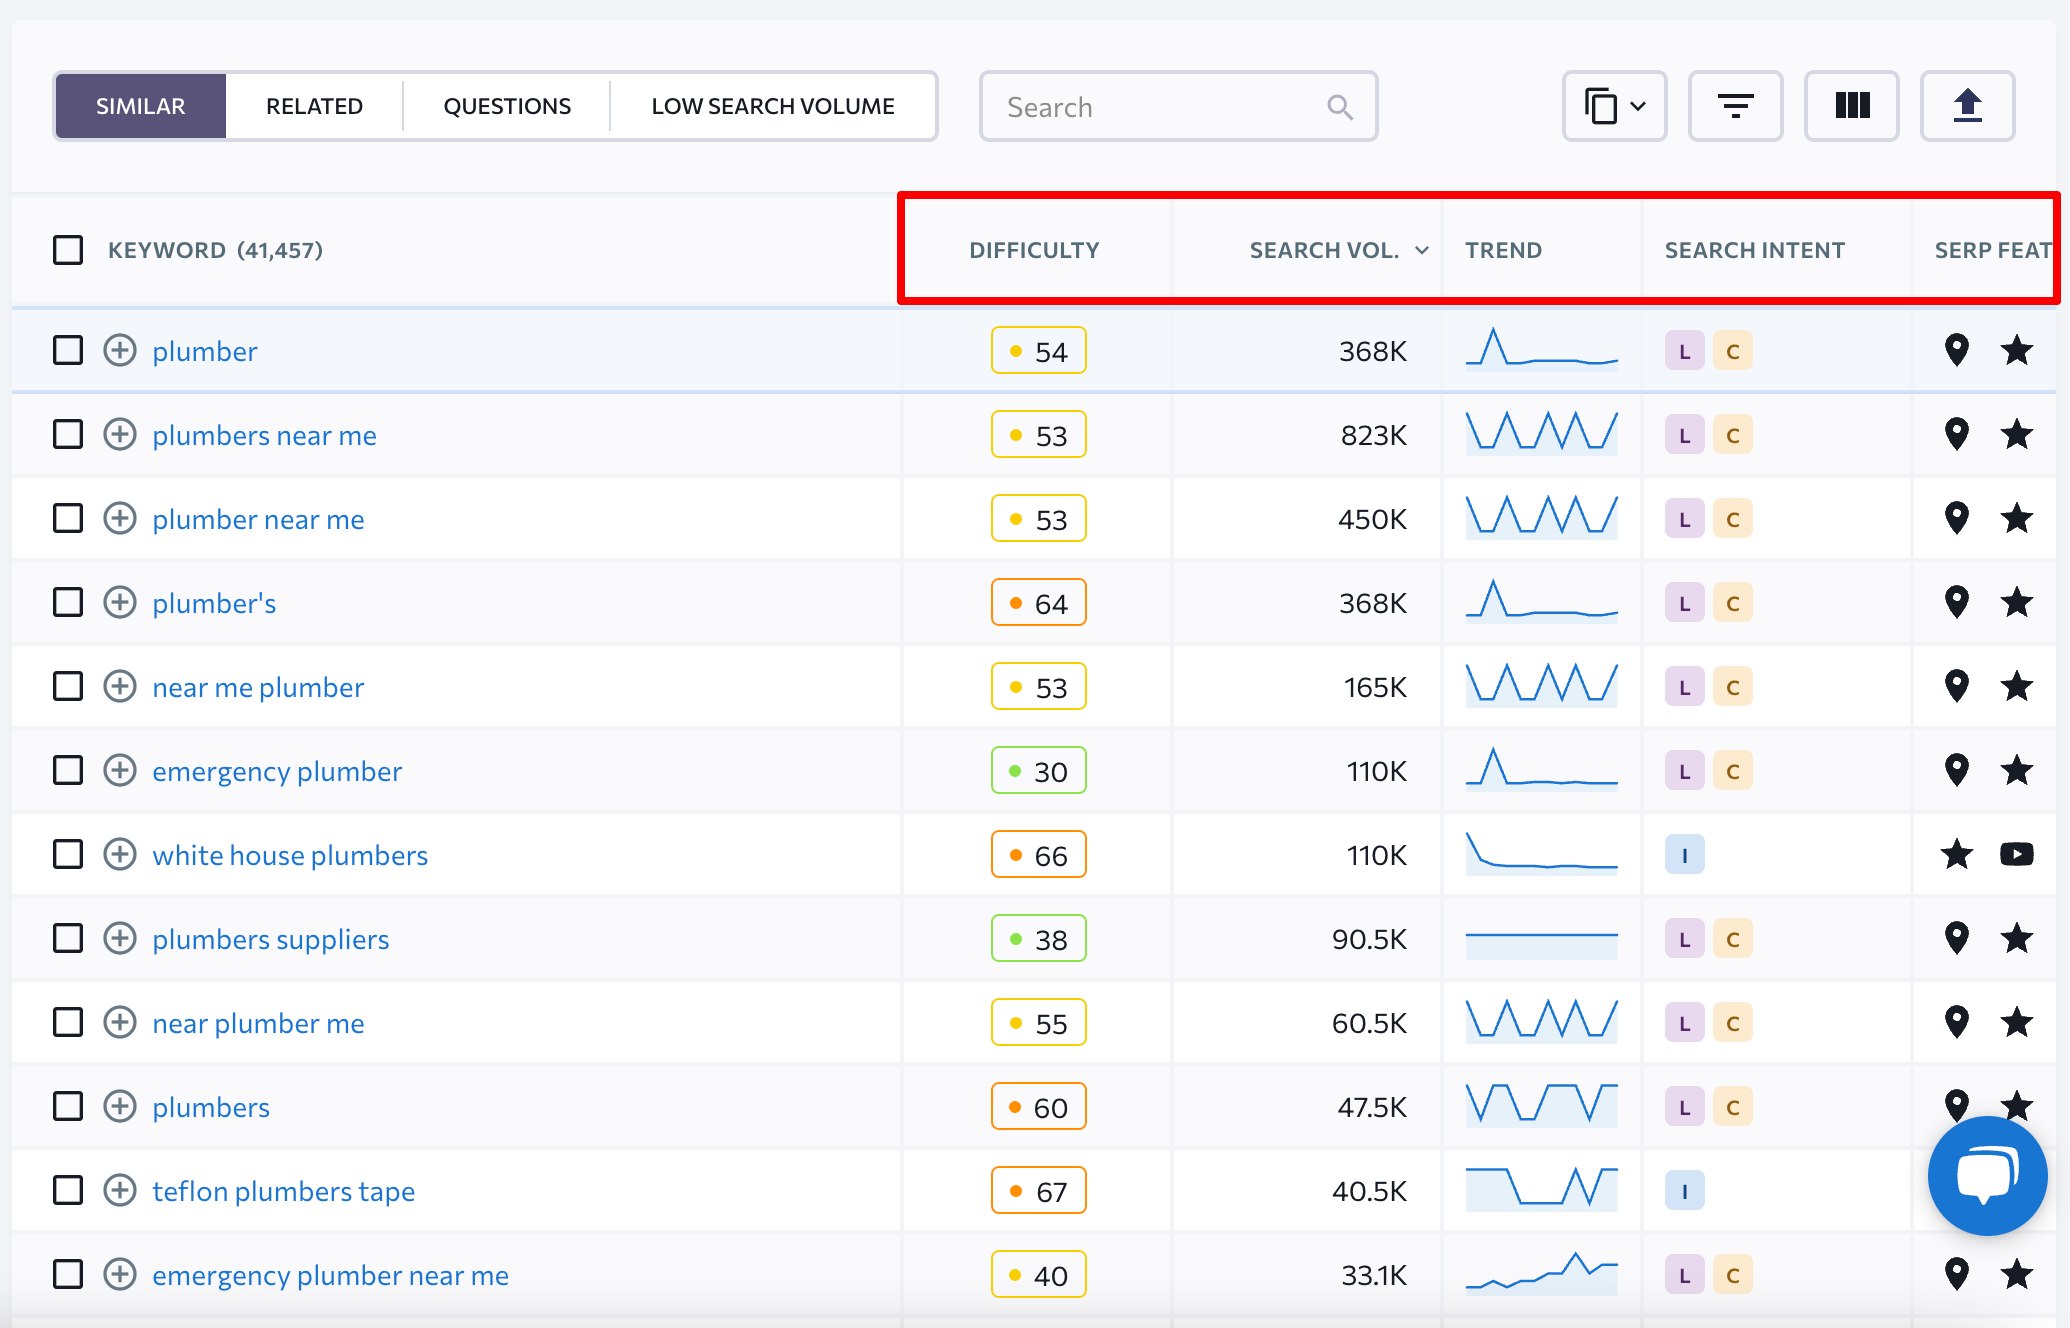Click difficulty badge 67 for teflon tape

coord(1039,1191)
